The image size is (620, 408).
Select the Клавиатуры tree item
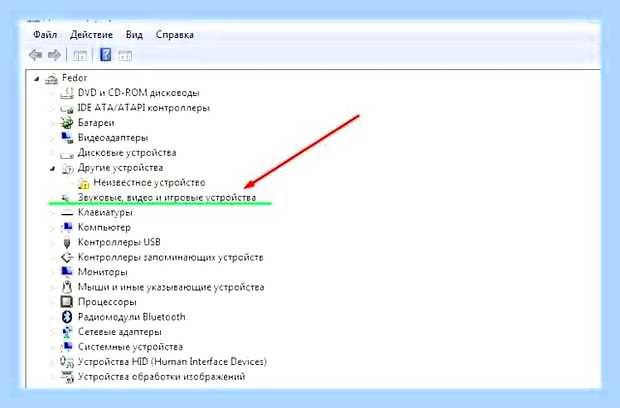[105, 212]
